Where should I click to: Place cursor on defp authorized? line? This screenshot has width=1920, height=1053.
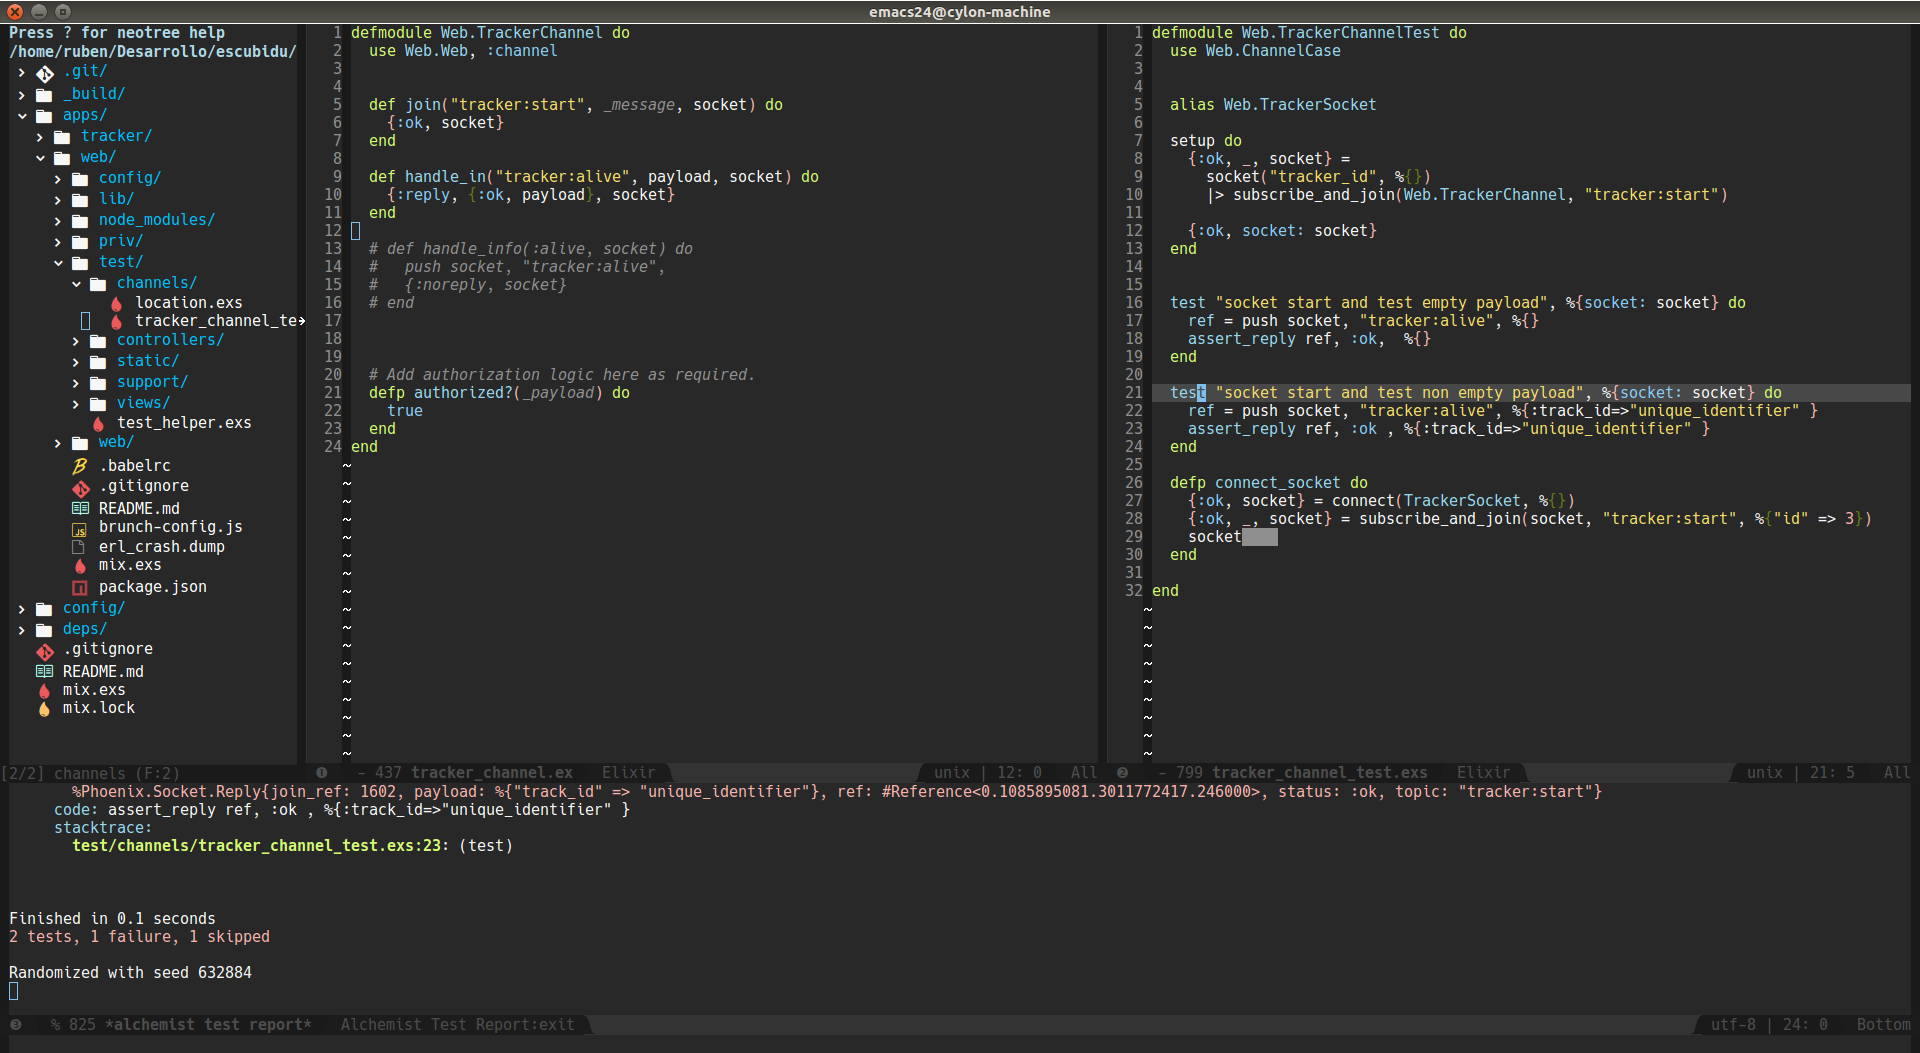(499, 393)
